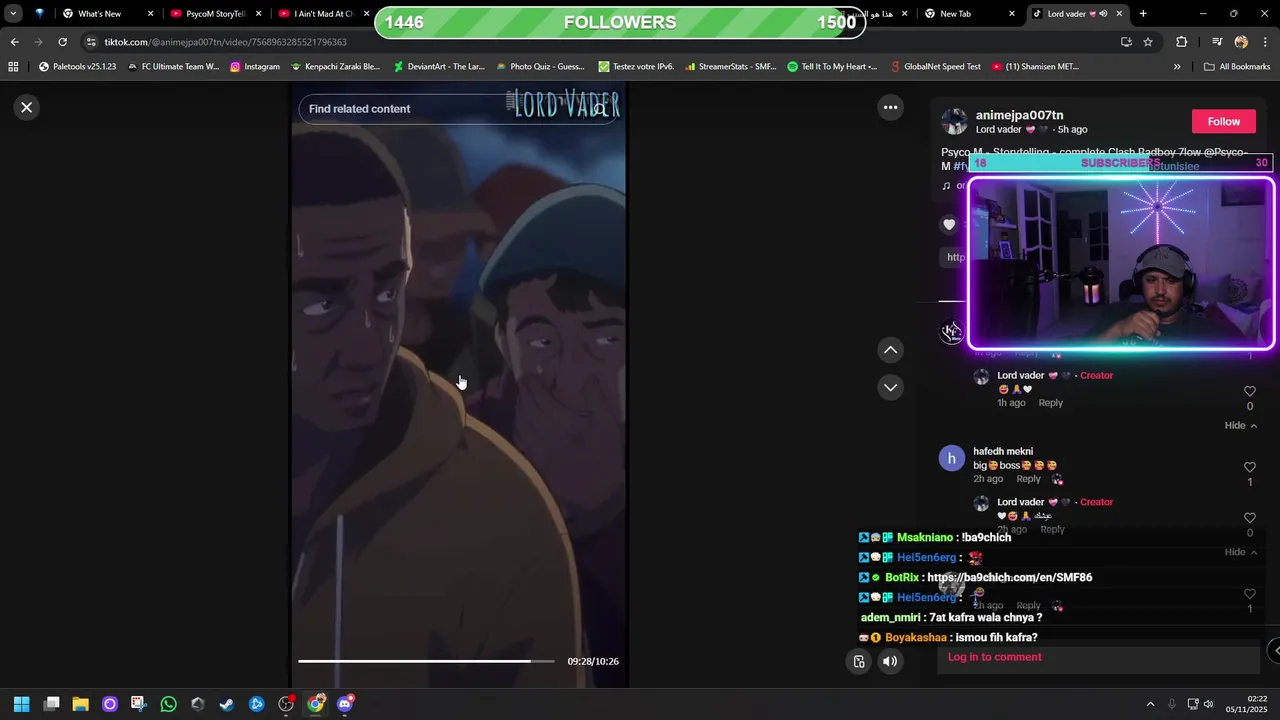Viewport: 1280px width, 720px height.
Task: Close the What's New tab
Action: click(x=151, y=14)
